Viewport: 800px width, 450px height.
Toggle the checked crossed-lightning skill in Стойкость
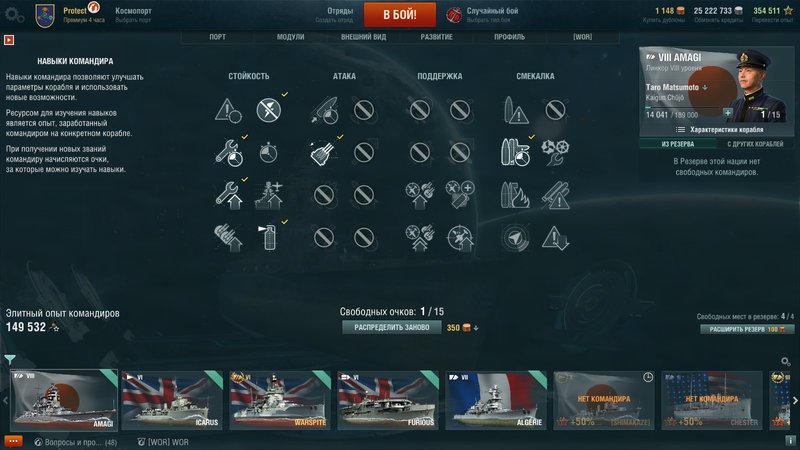[269, 109]
